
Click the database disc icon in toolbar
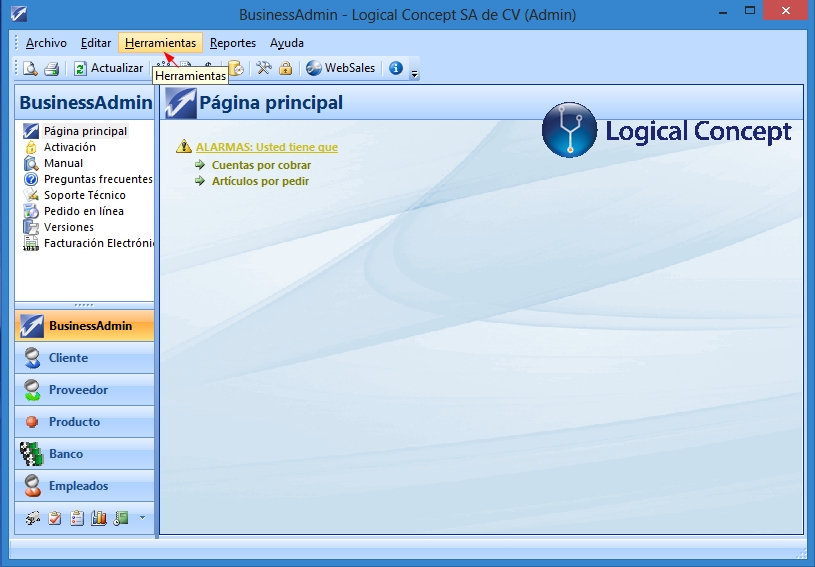[236, 68]
